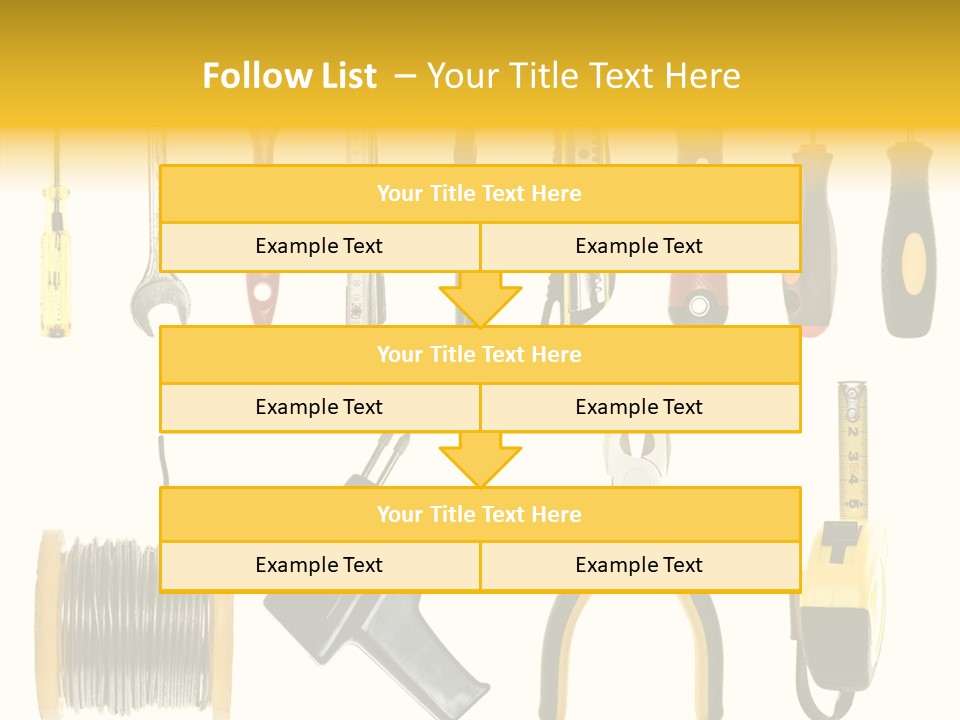Click the left "Example Text" cell in top block

pos(319,247)
